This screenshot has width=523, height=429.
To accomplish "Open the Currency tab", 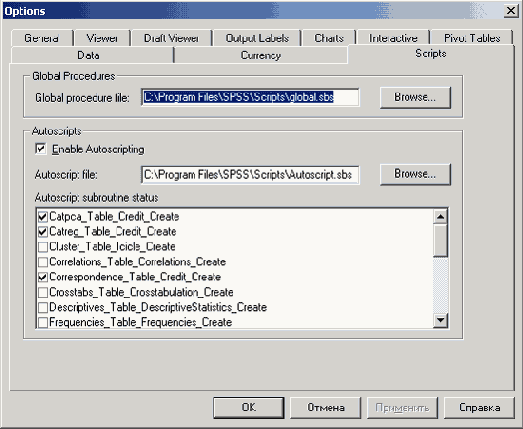I will 260,55.
